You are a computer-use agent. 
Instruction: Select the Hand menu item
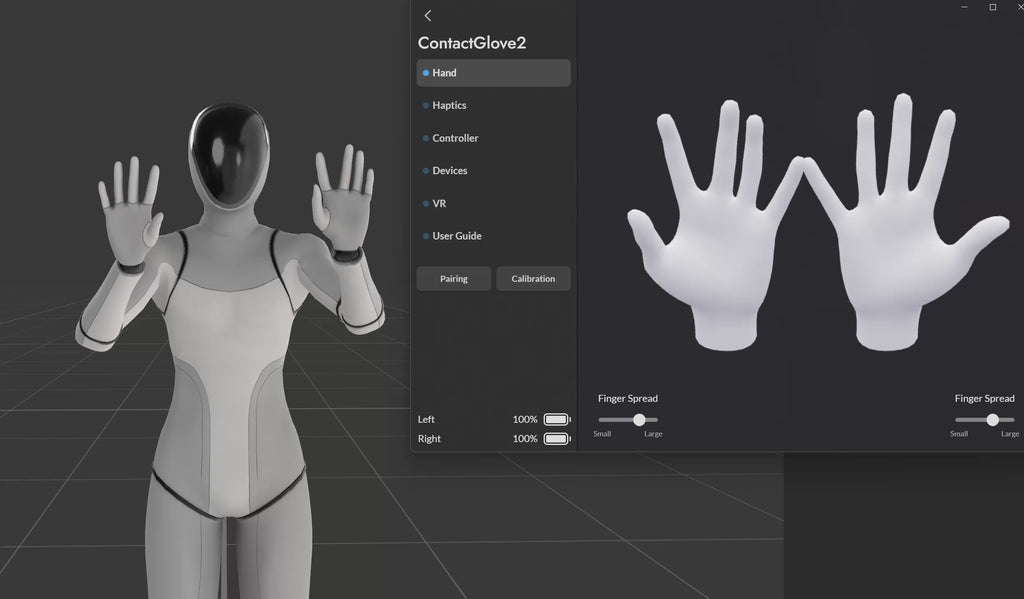pyautogui.click(x=493, y=73)
